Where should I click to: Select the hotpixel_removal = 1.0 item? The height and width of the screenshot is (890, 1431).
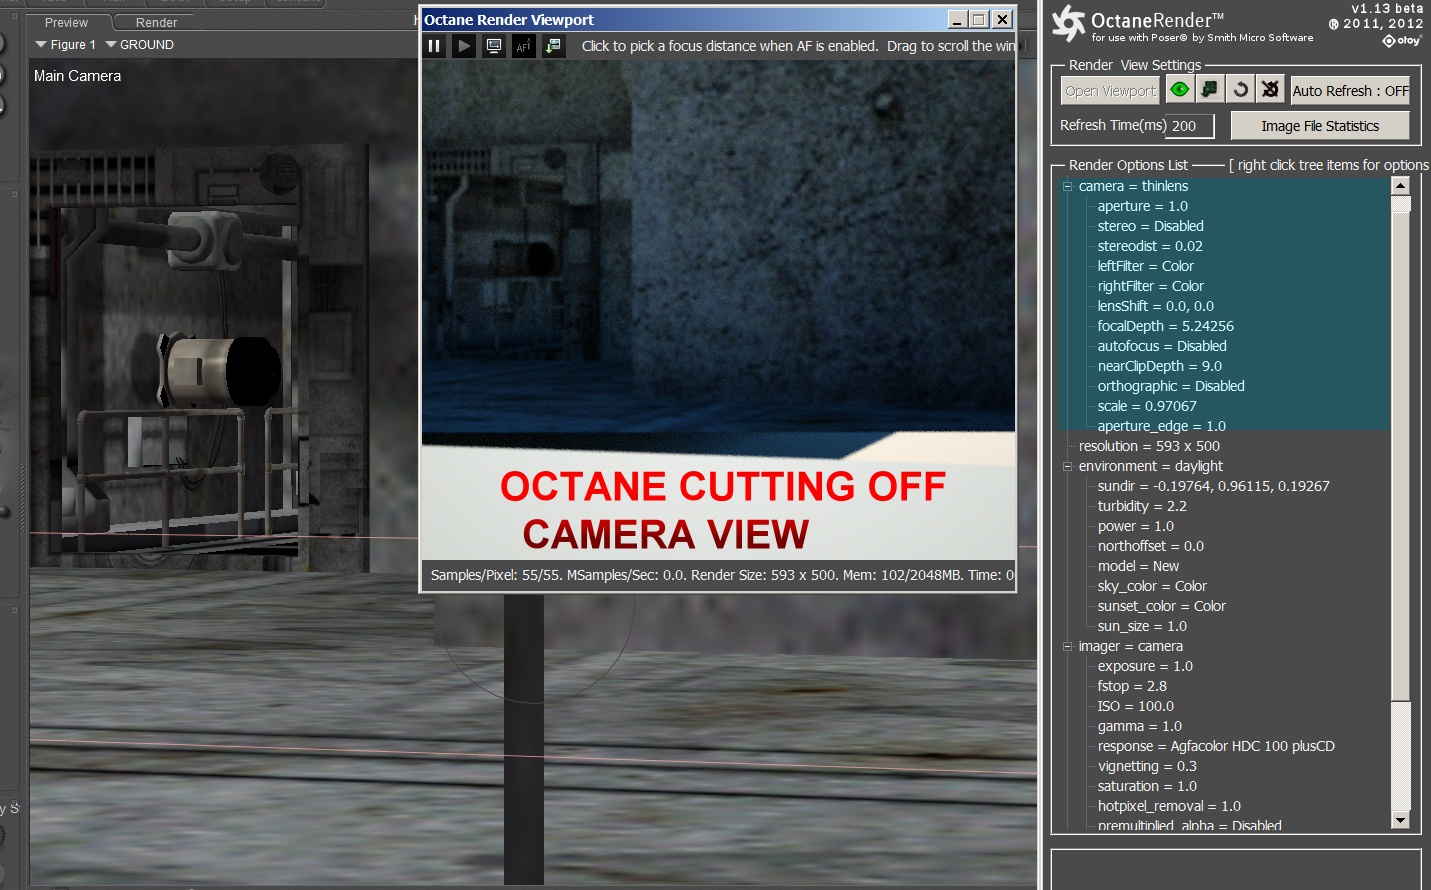[x=1169, y=806]
